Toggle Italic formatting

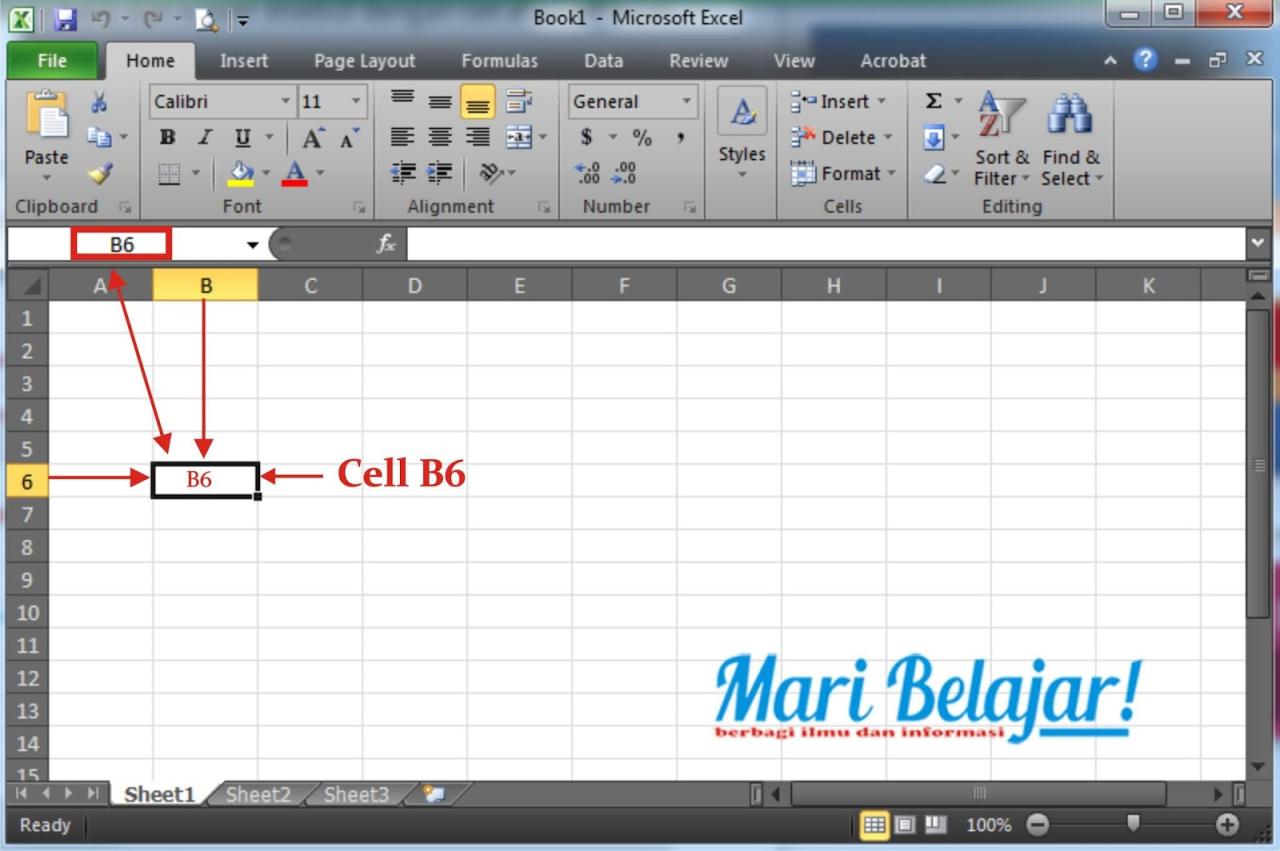click(x=204, y=138)
